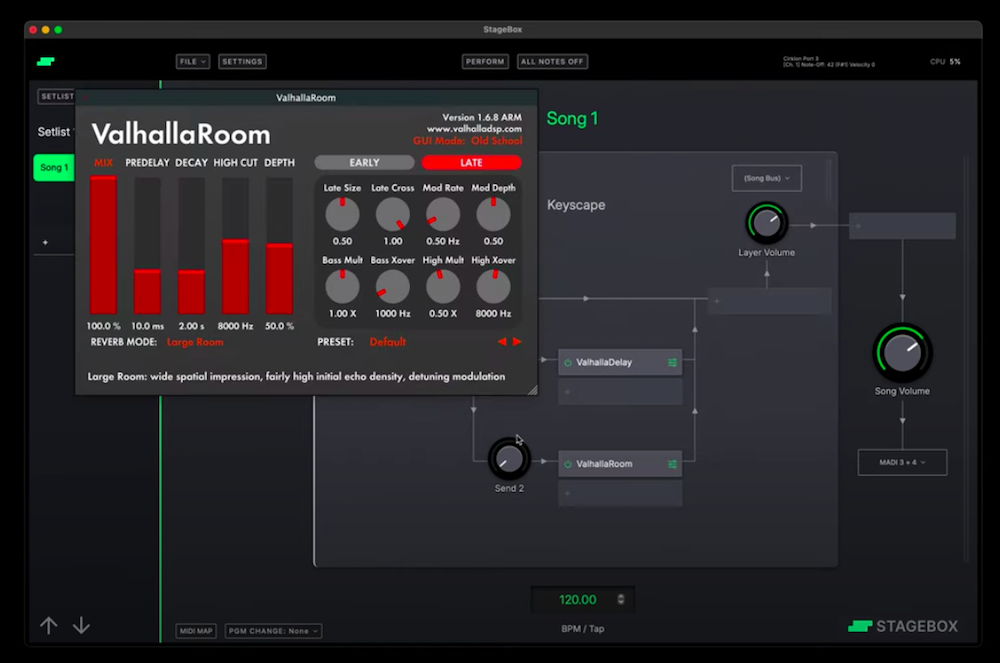The height and width of the screenshot is (663, 1000).
Task: Click the Bass Xover knob
Action: point(393,286)
